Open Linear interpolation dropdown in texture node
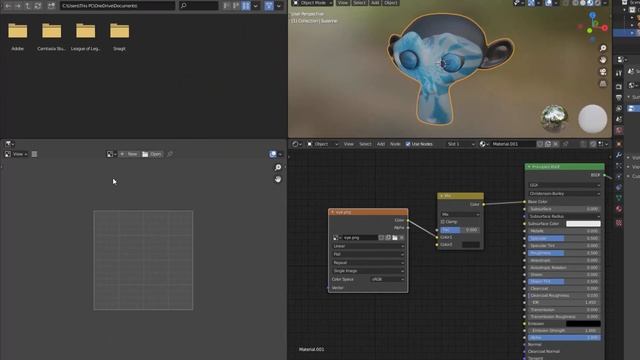Viewport: 640px width, 360px height. tap(368, 246)
